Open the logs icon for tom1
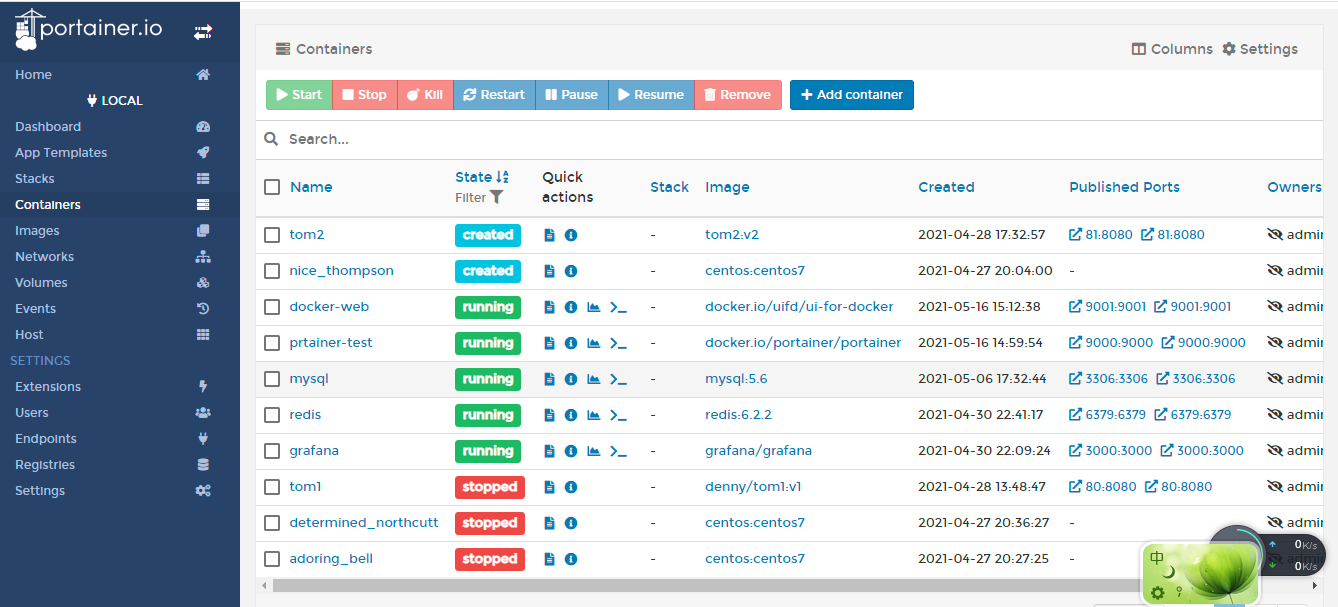This screenshot has width=1338, height=607. coord(549,487)
